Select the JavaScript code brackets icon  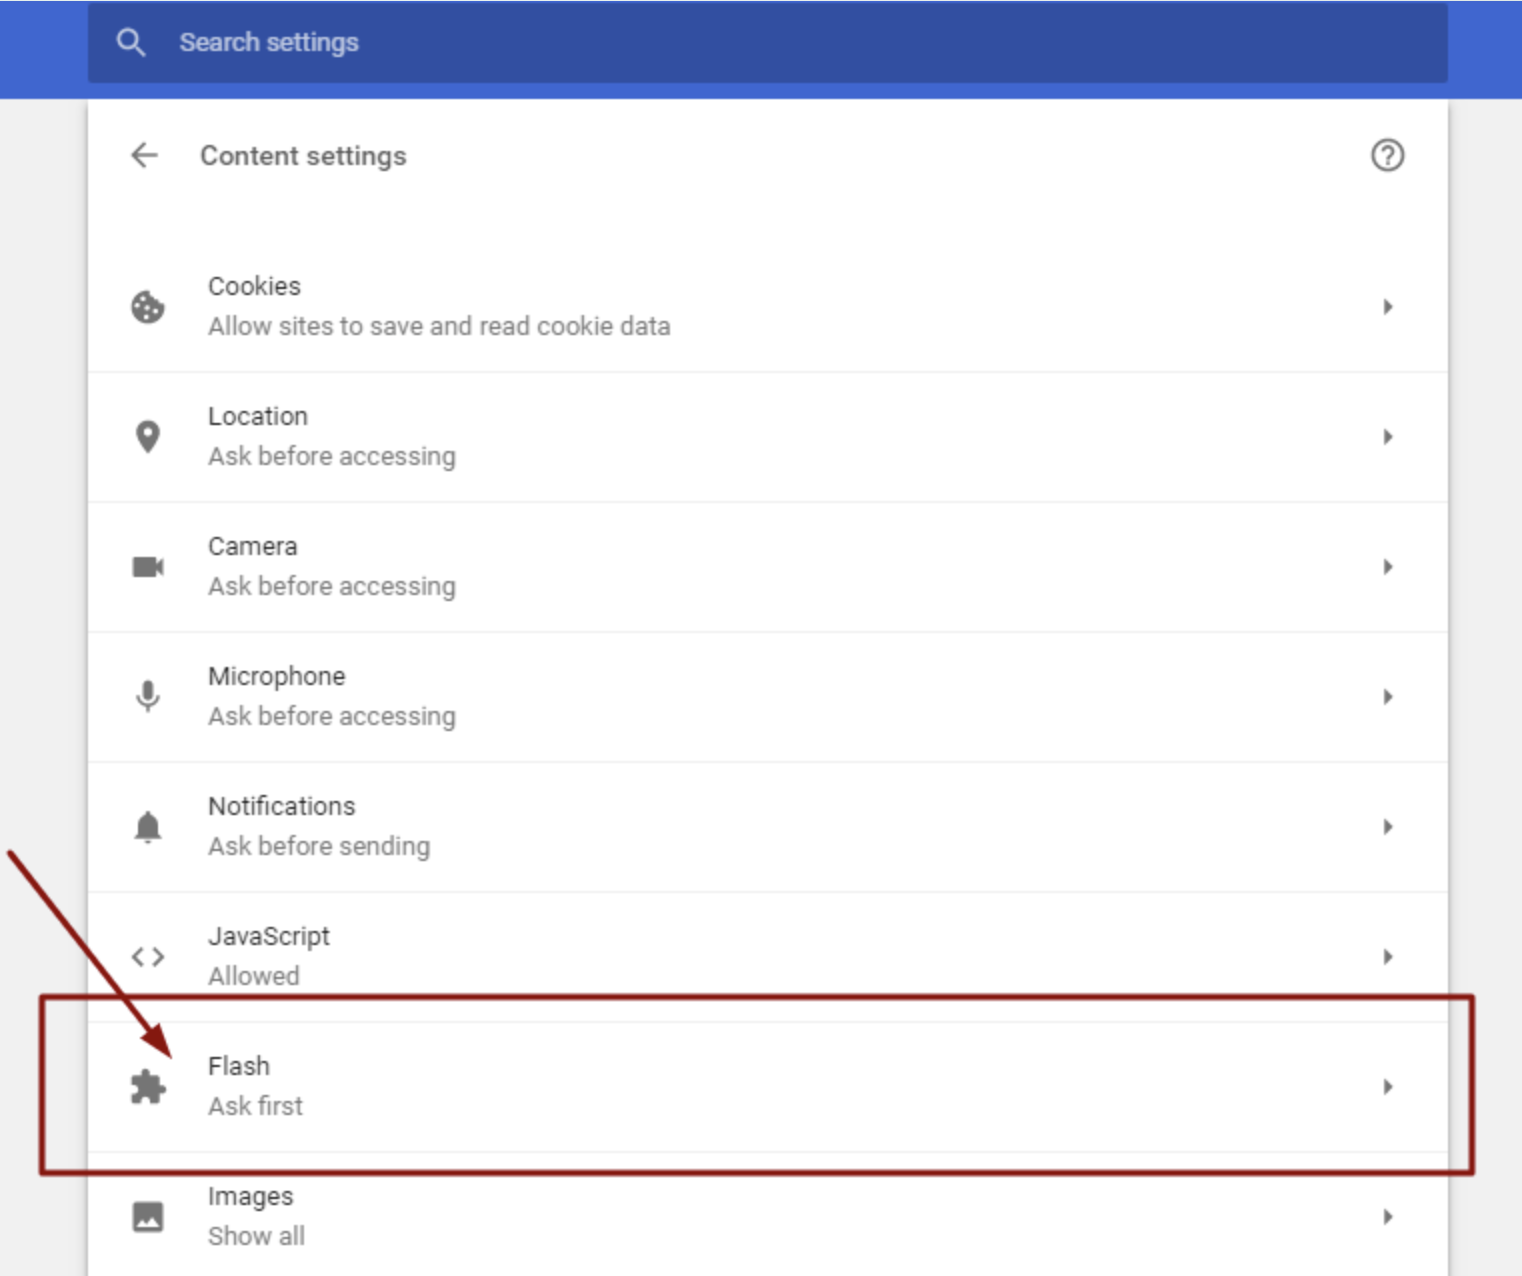tap(147, 956)
